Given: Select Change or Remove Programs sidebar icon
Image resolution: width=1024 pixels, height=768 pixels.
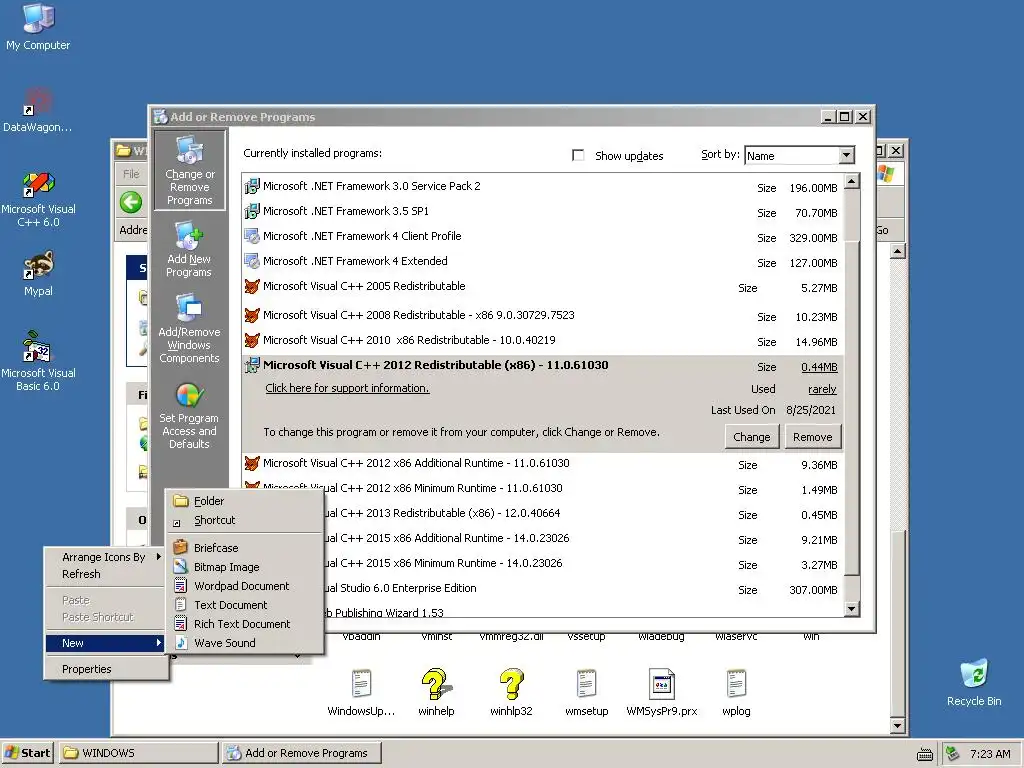Looking at the screenshot, I should click(x=189, y=170).
